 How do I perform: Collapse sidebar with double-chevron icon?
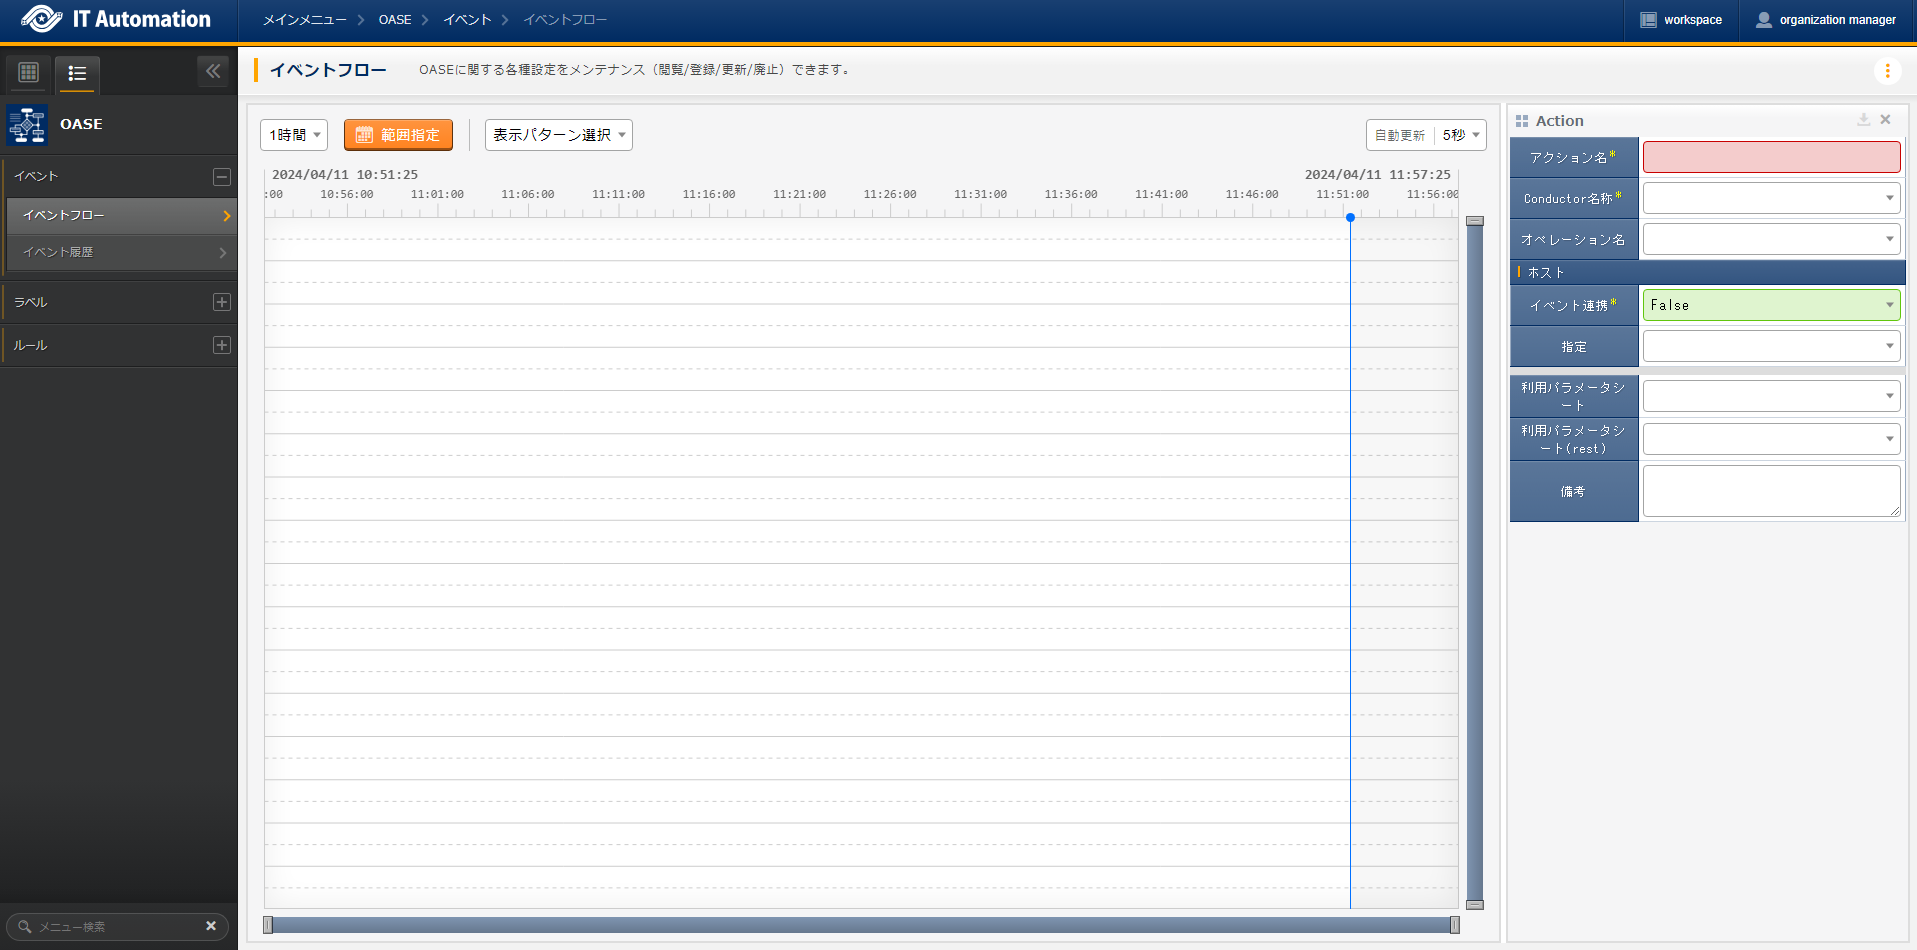tap(213, 71)
